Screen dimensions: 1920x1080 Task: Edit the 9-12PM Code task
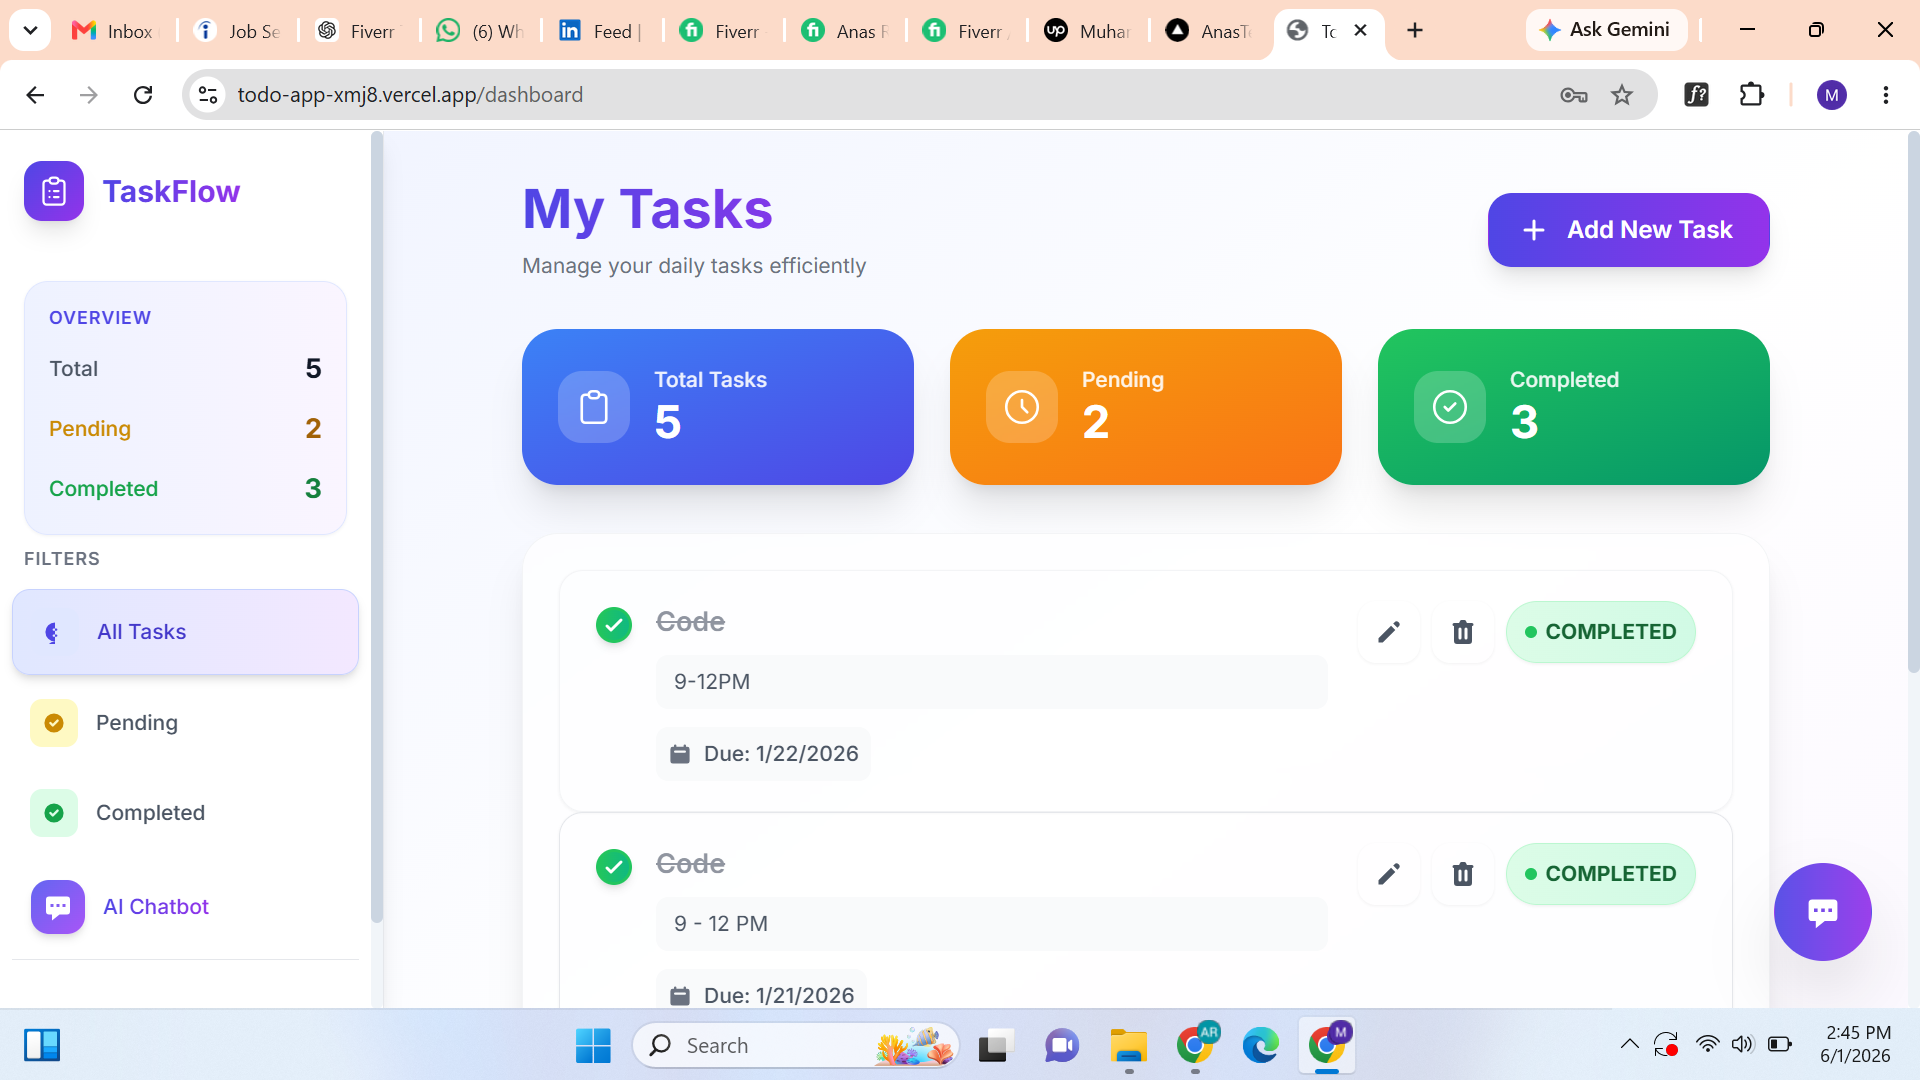pyautogui.click(x=1389, y=632)
